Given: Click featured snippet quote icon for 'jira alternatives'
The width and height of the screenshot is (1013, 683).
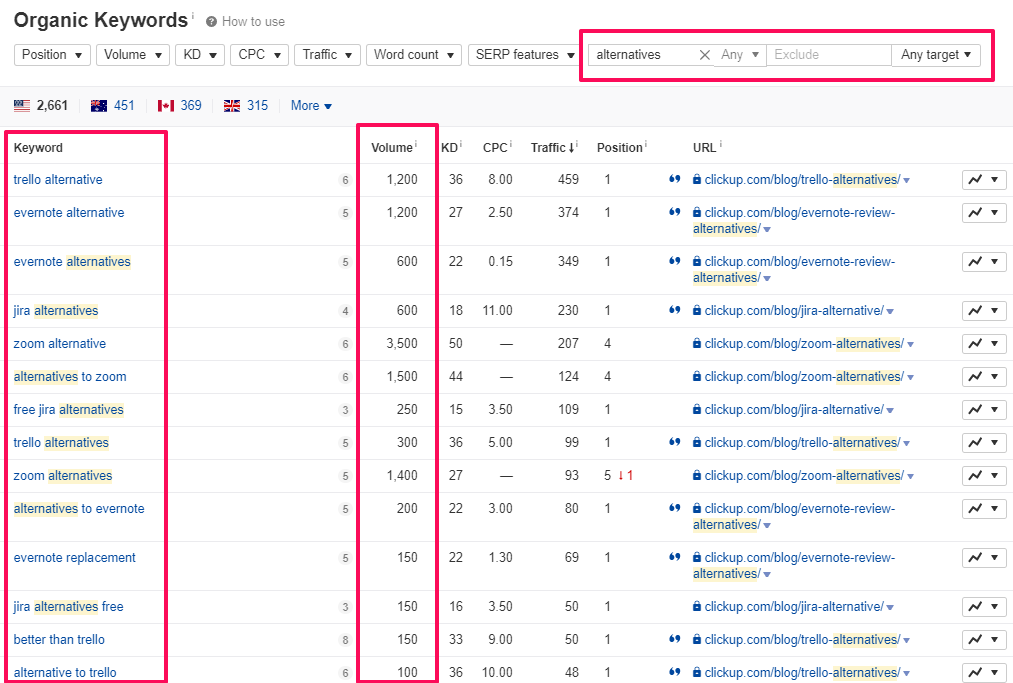Looking at the screenshot, I should [x=675, y=311].
